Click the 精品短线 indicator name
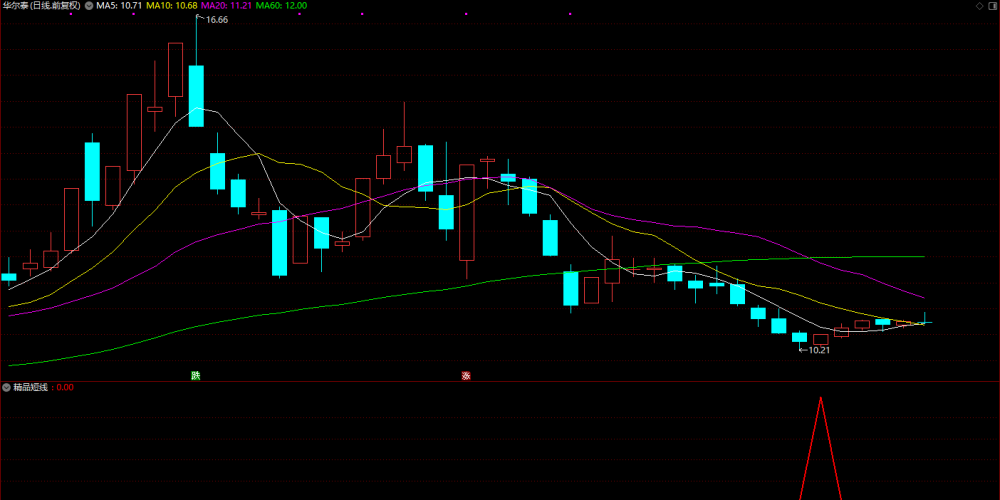 pos(30,387)
